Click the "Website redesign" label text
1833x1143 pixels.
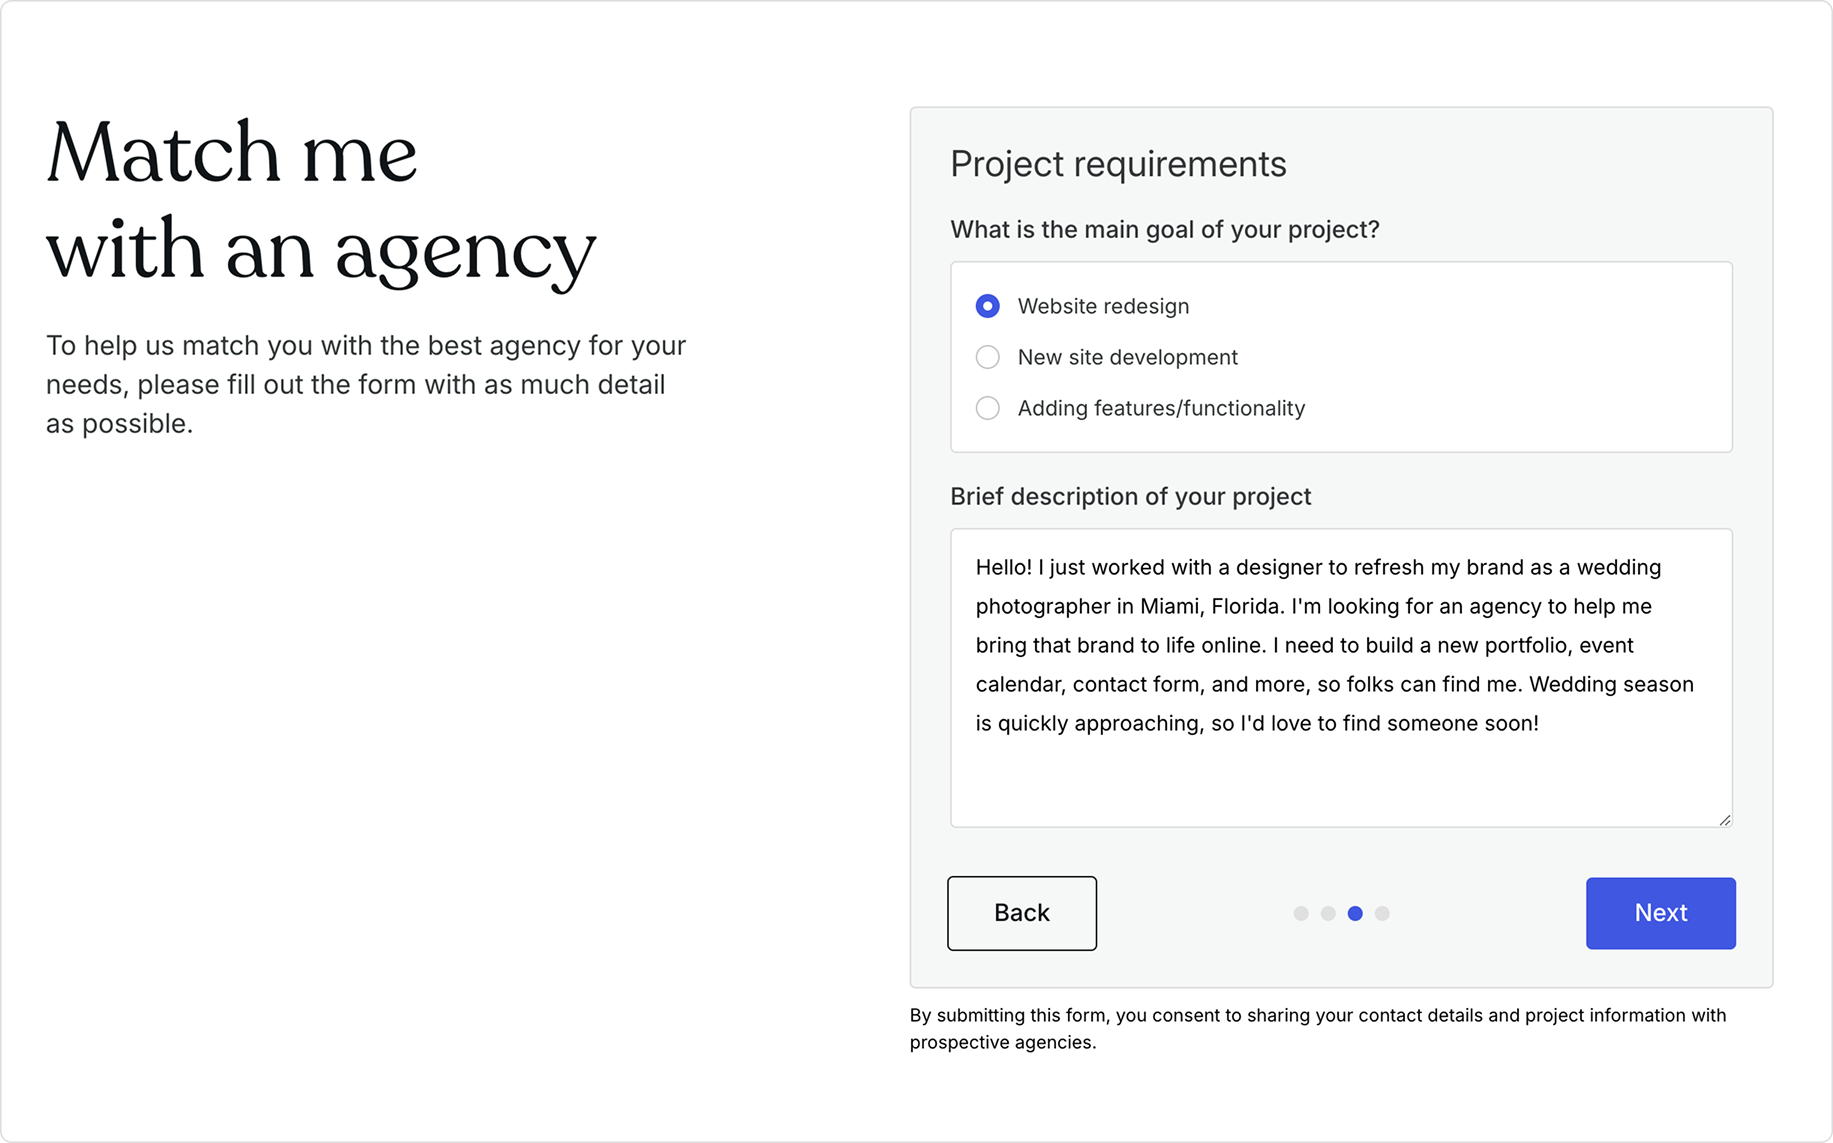pos(1103,306)
